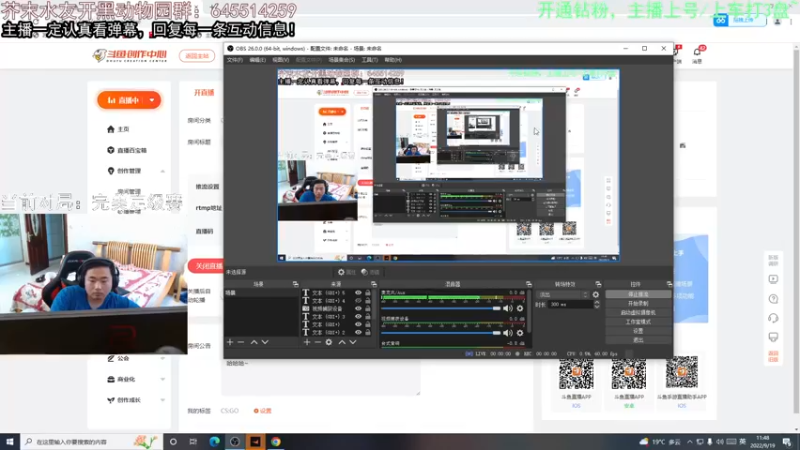
Task: Toggle visibility of the video capture device source
Action: click(x=358, y=308)
